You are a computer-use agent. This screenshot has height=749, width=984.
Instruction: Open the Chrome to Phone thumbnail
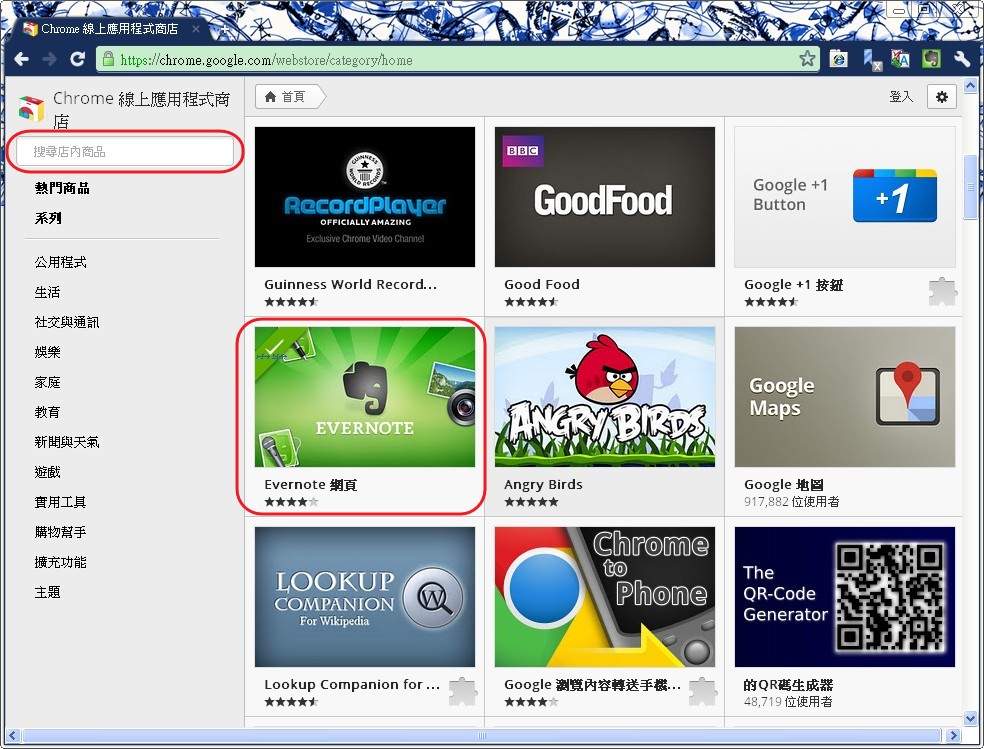[604, 597]
